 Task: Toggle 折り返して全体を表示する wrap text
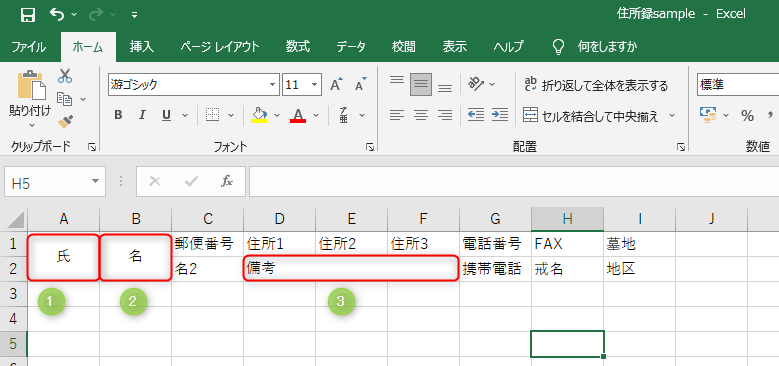coord(596,85)
